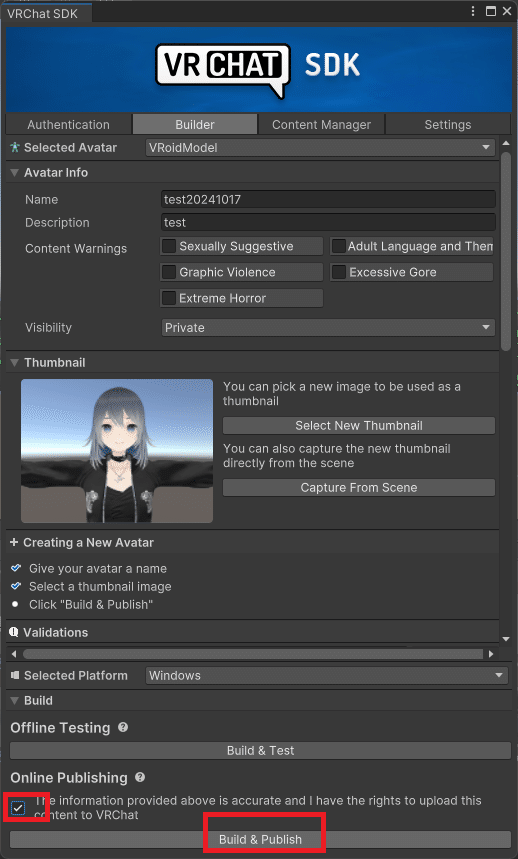Click the vertical scrollbar thumb
This screenshot has width=518, height=859.
tap(506, 253)
